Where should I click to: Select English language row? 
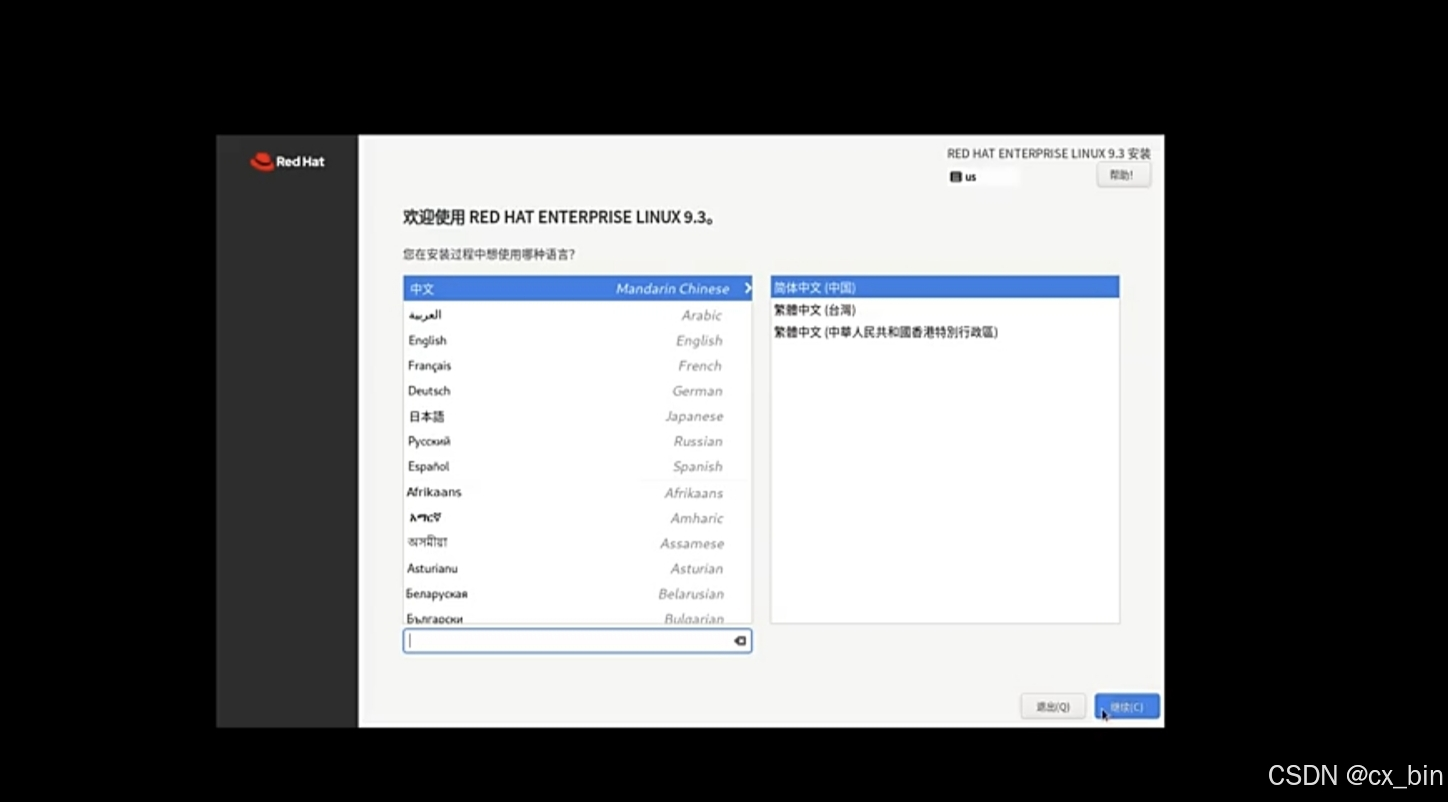click(x=578, y=340)
